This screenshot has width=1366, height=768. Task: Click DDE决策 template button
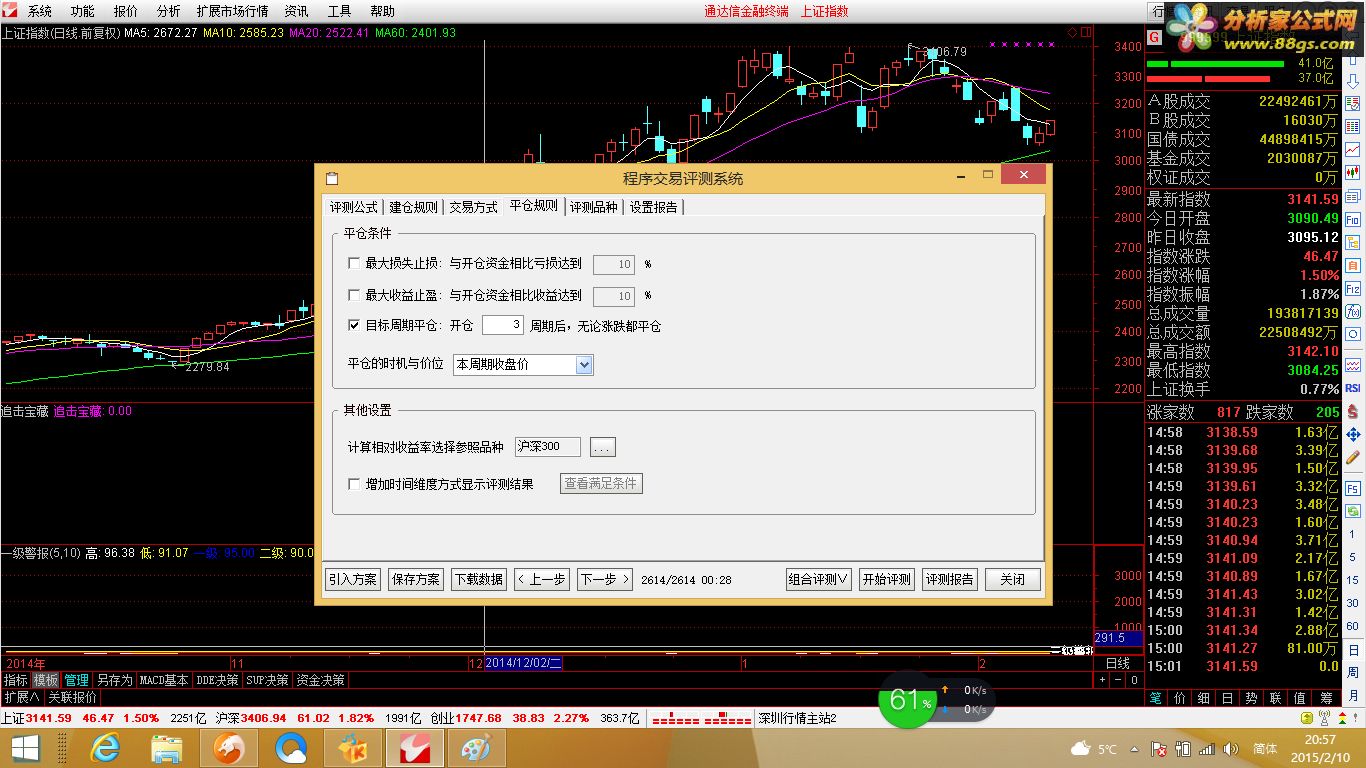coord(217,680)
